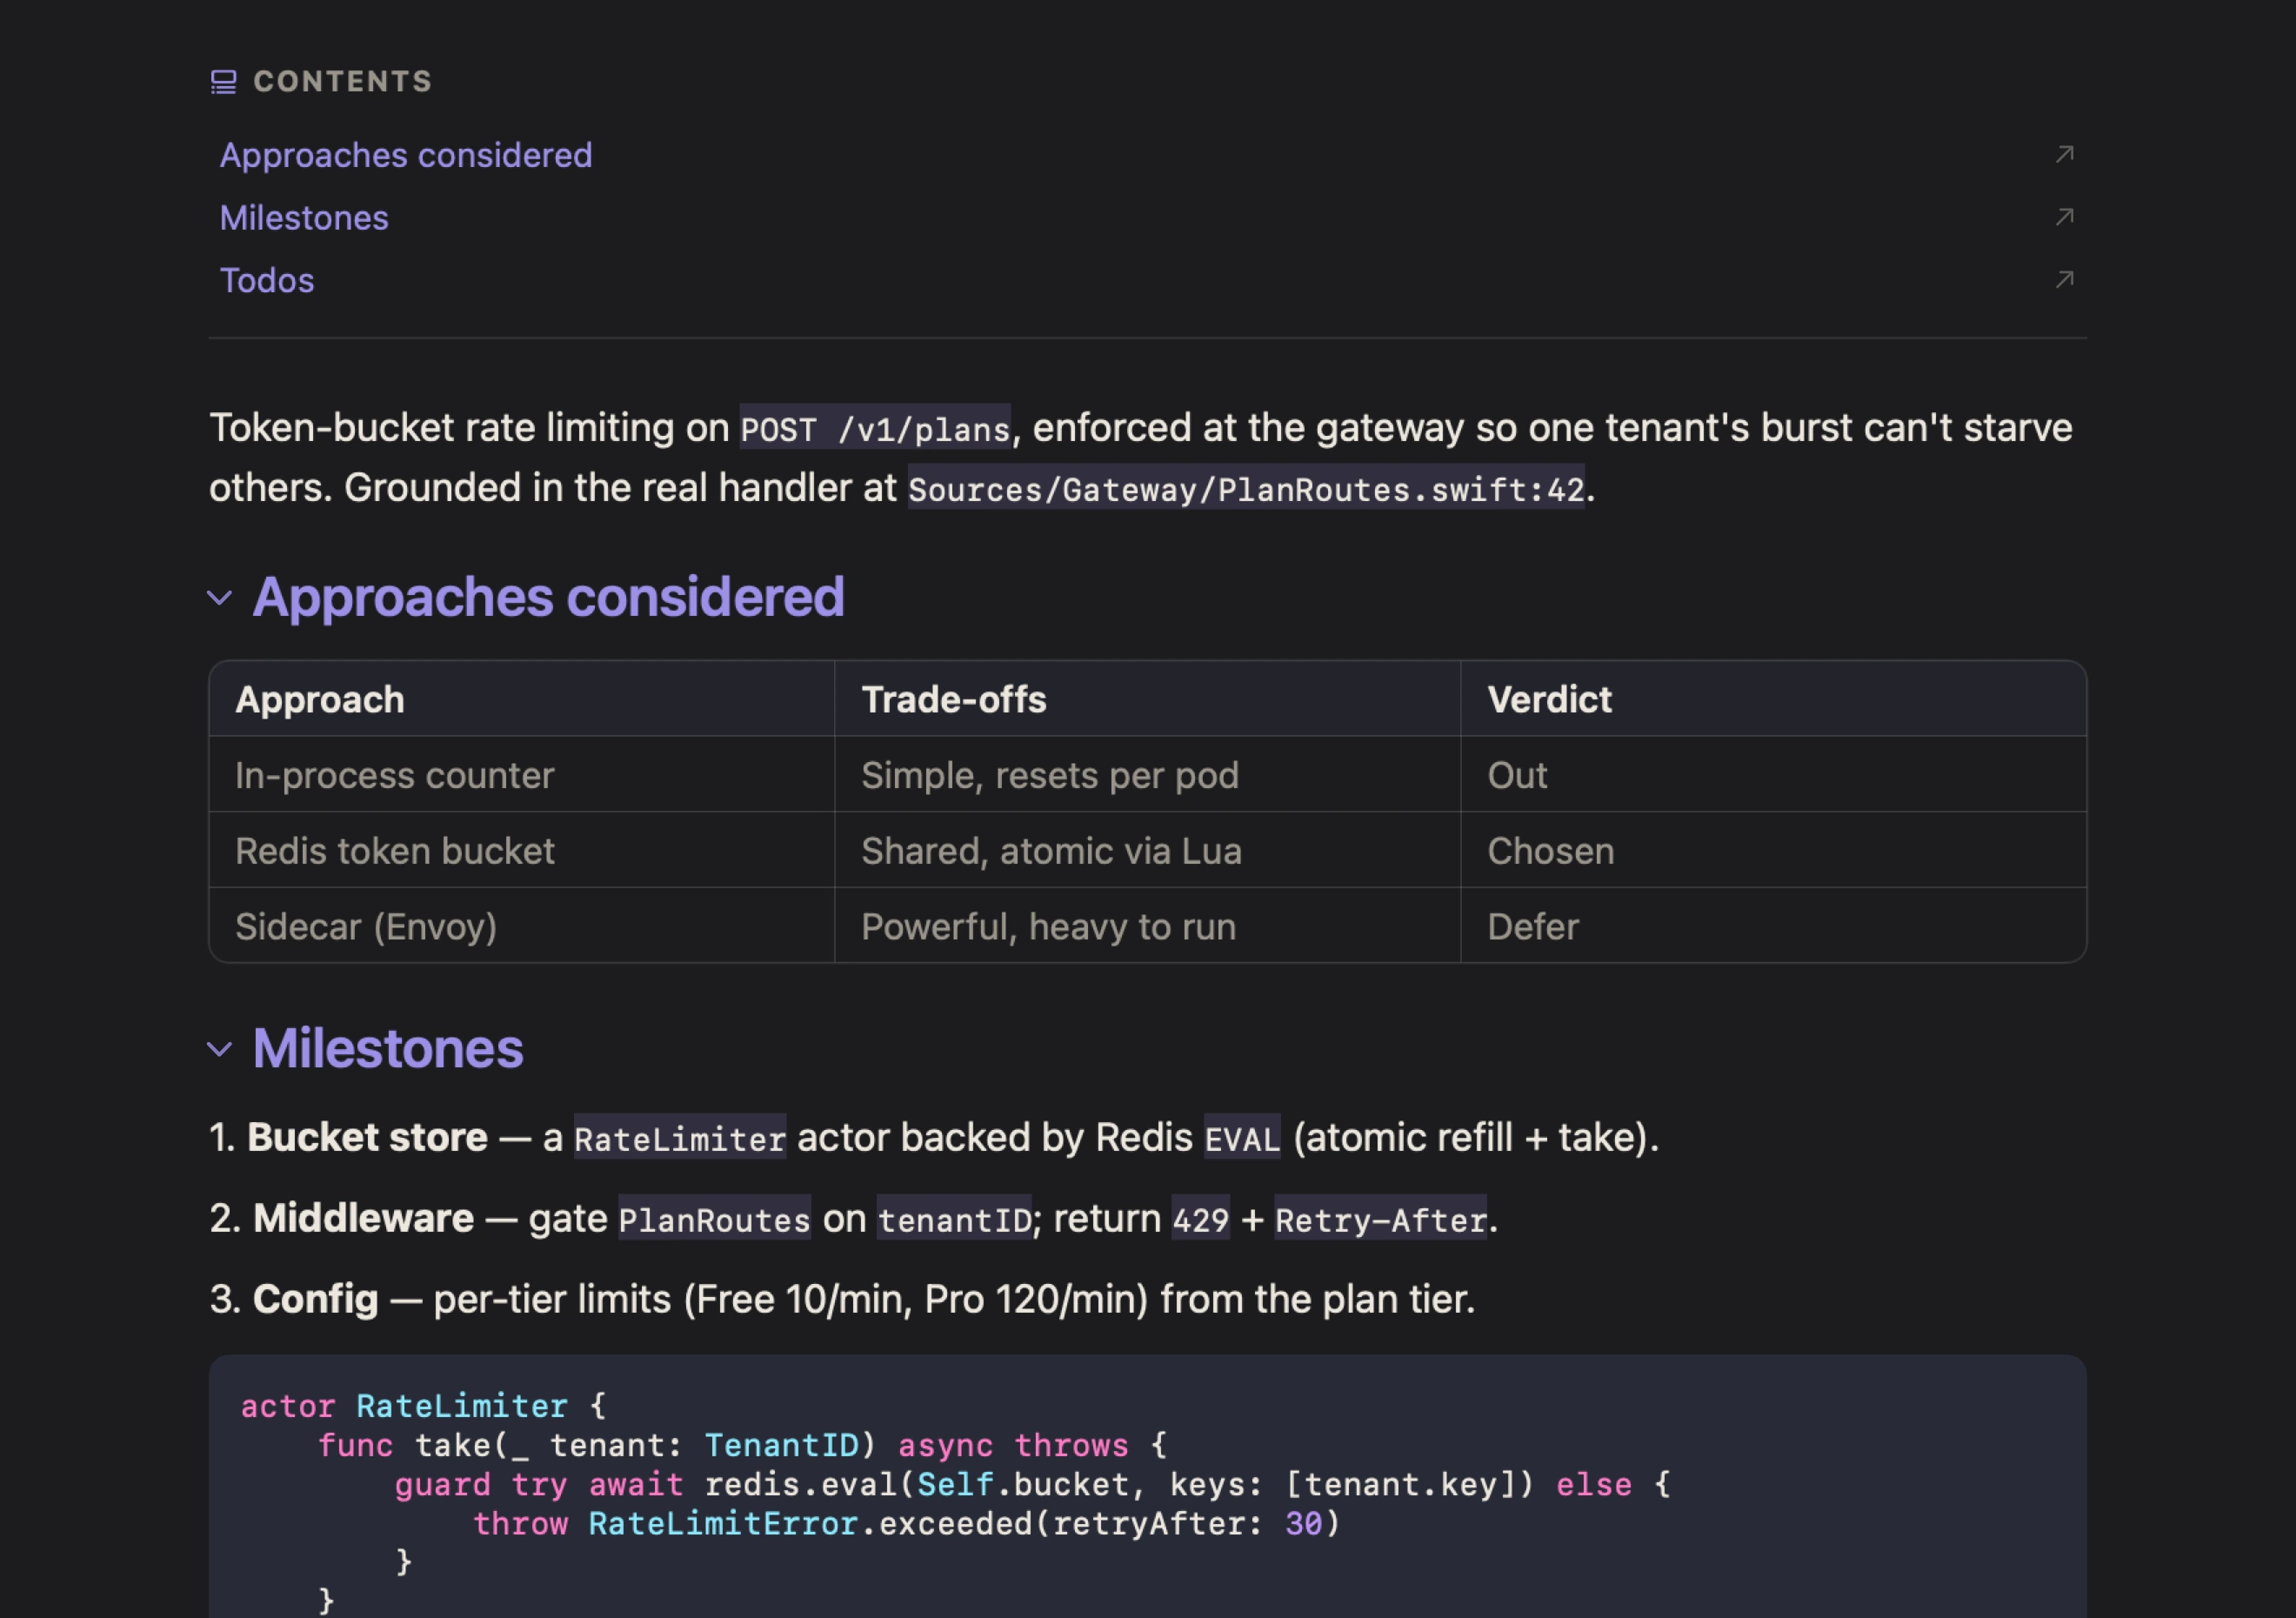Click the 'Out' verdict cell
Image resolution: width=2296 pixels, height=1618 pixels.
(1773, 775)
